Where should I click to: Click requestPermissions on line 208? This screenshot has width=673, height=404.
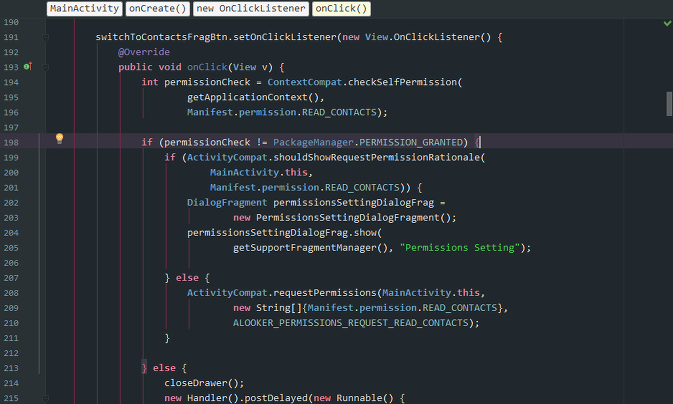pos(325,293)
